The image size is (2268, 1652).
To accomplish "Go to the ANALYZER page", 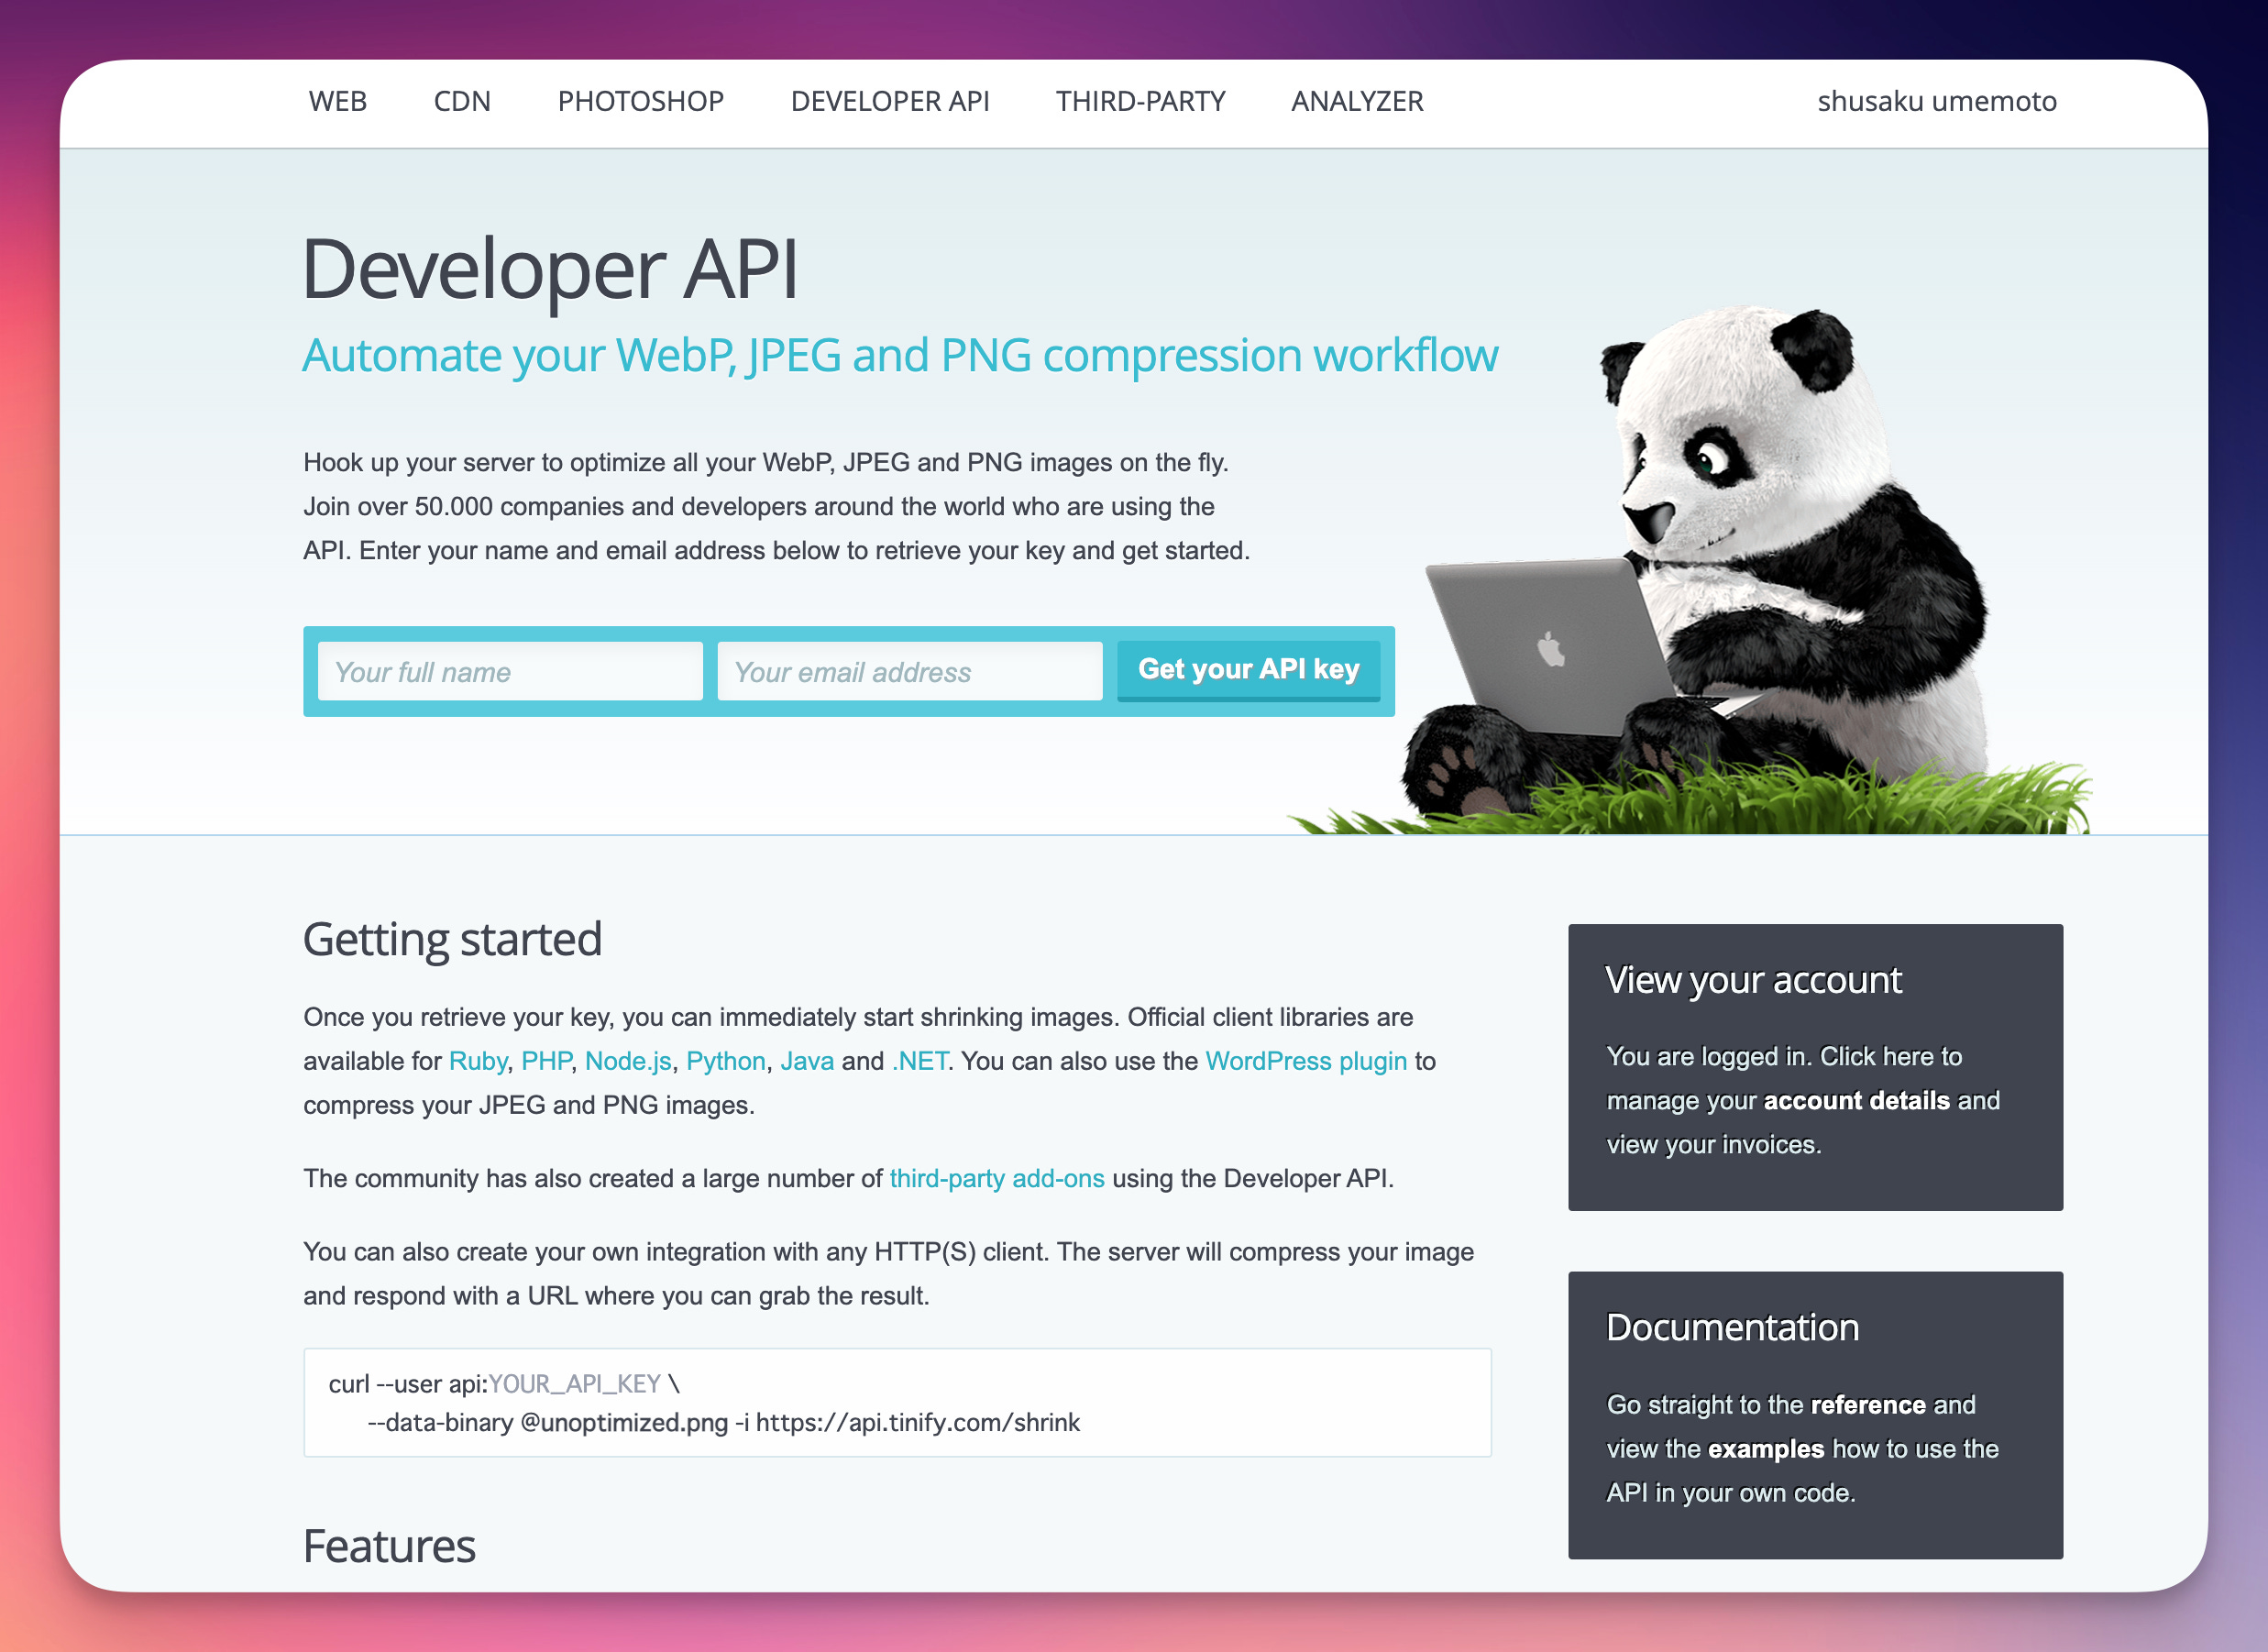I will coord(1357,101).
